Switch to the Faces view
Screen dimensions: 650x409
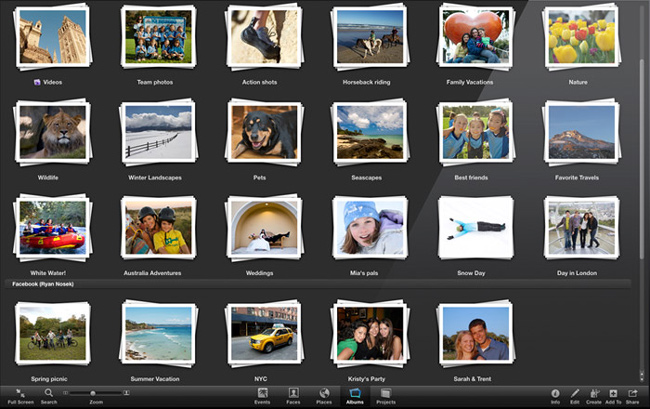tap(293, 393)
